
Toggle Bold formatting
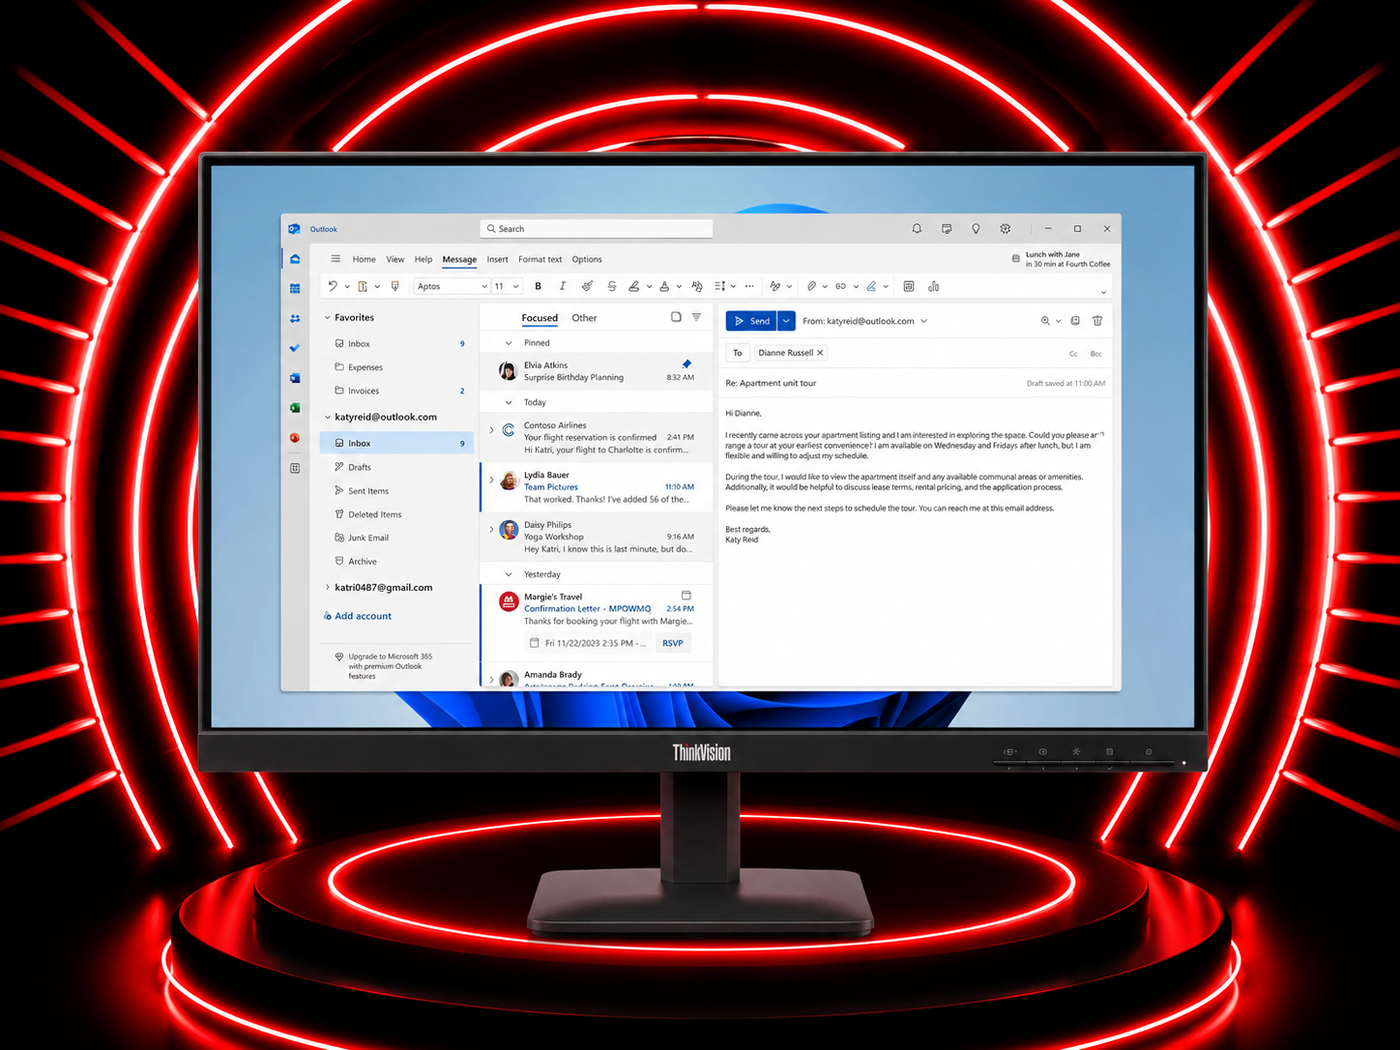538,286
